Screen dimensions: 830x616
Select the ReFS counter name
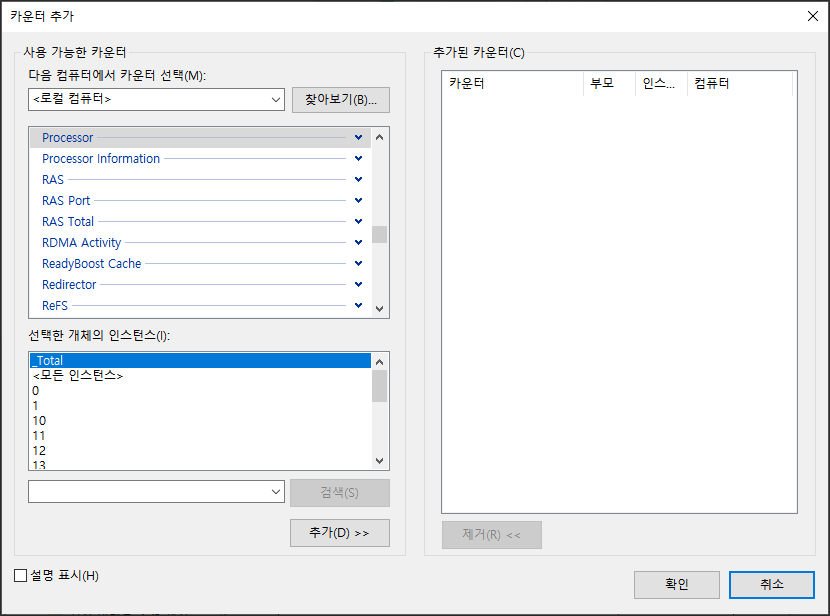click(55, 306)
